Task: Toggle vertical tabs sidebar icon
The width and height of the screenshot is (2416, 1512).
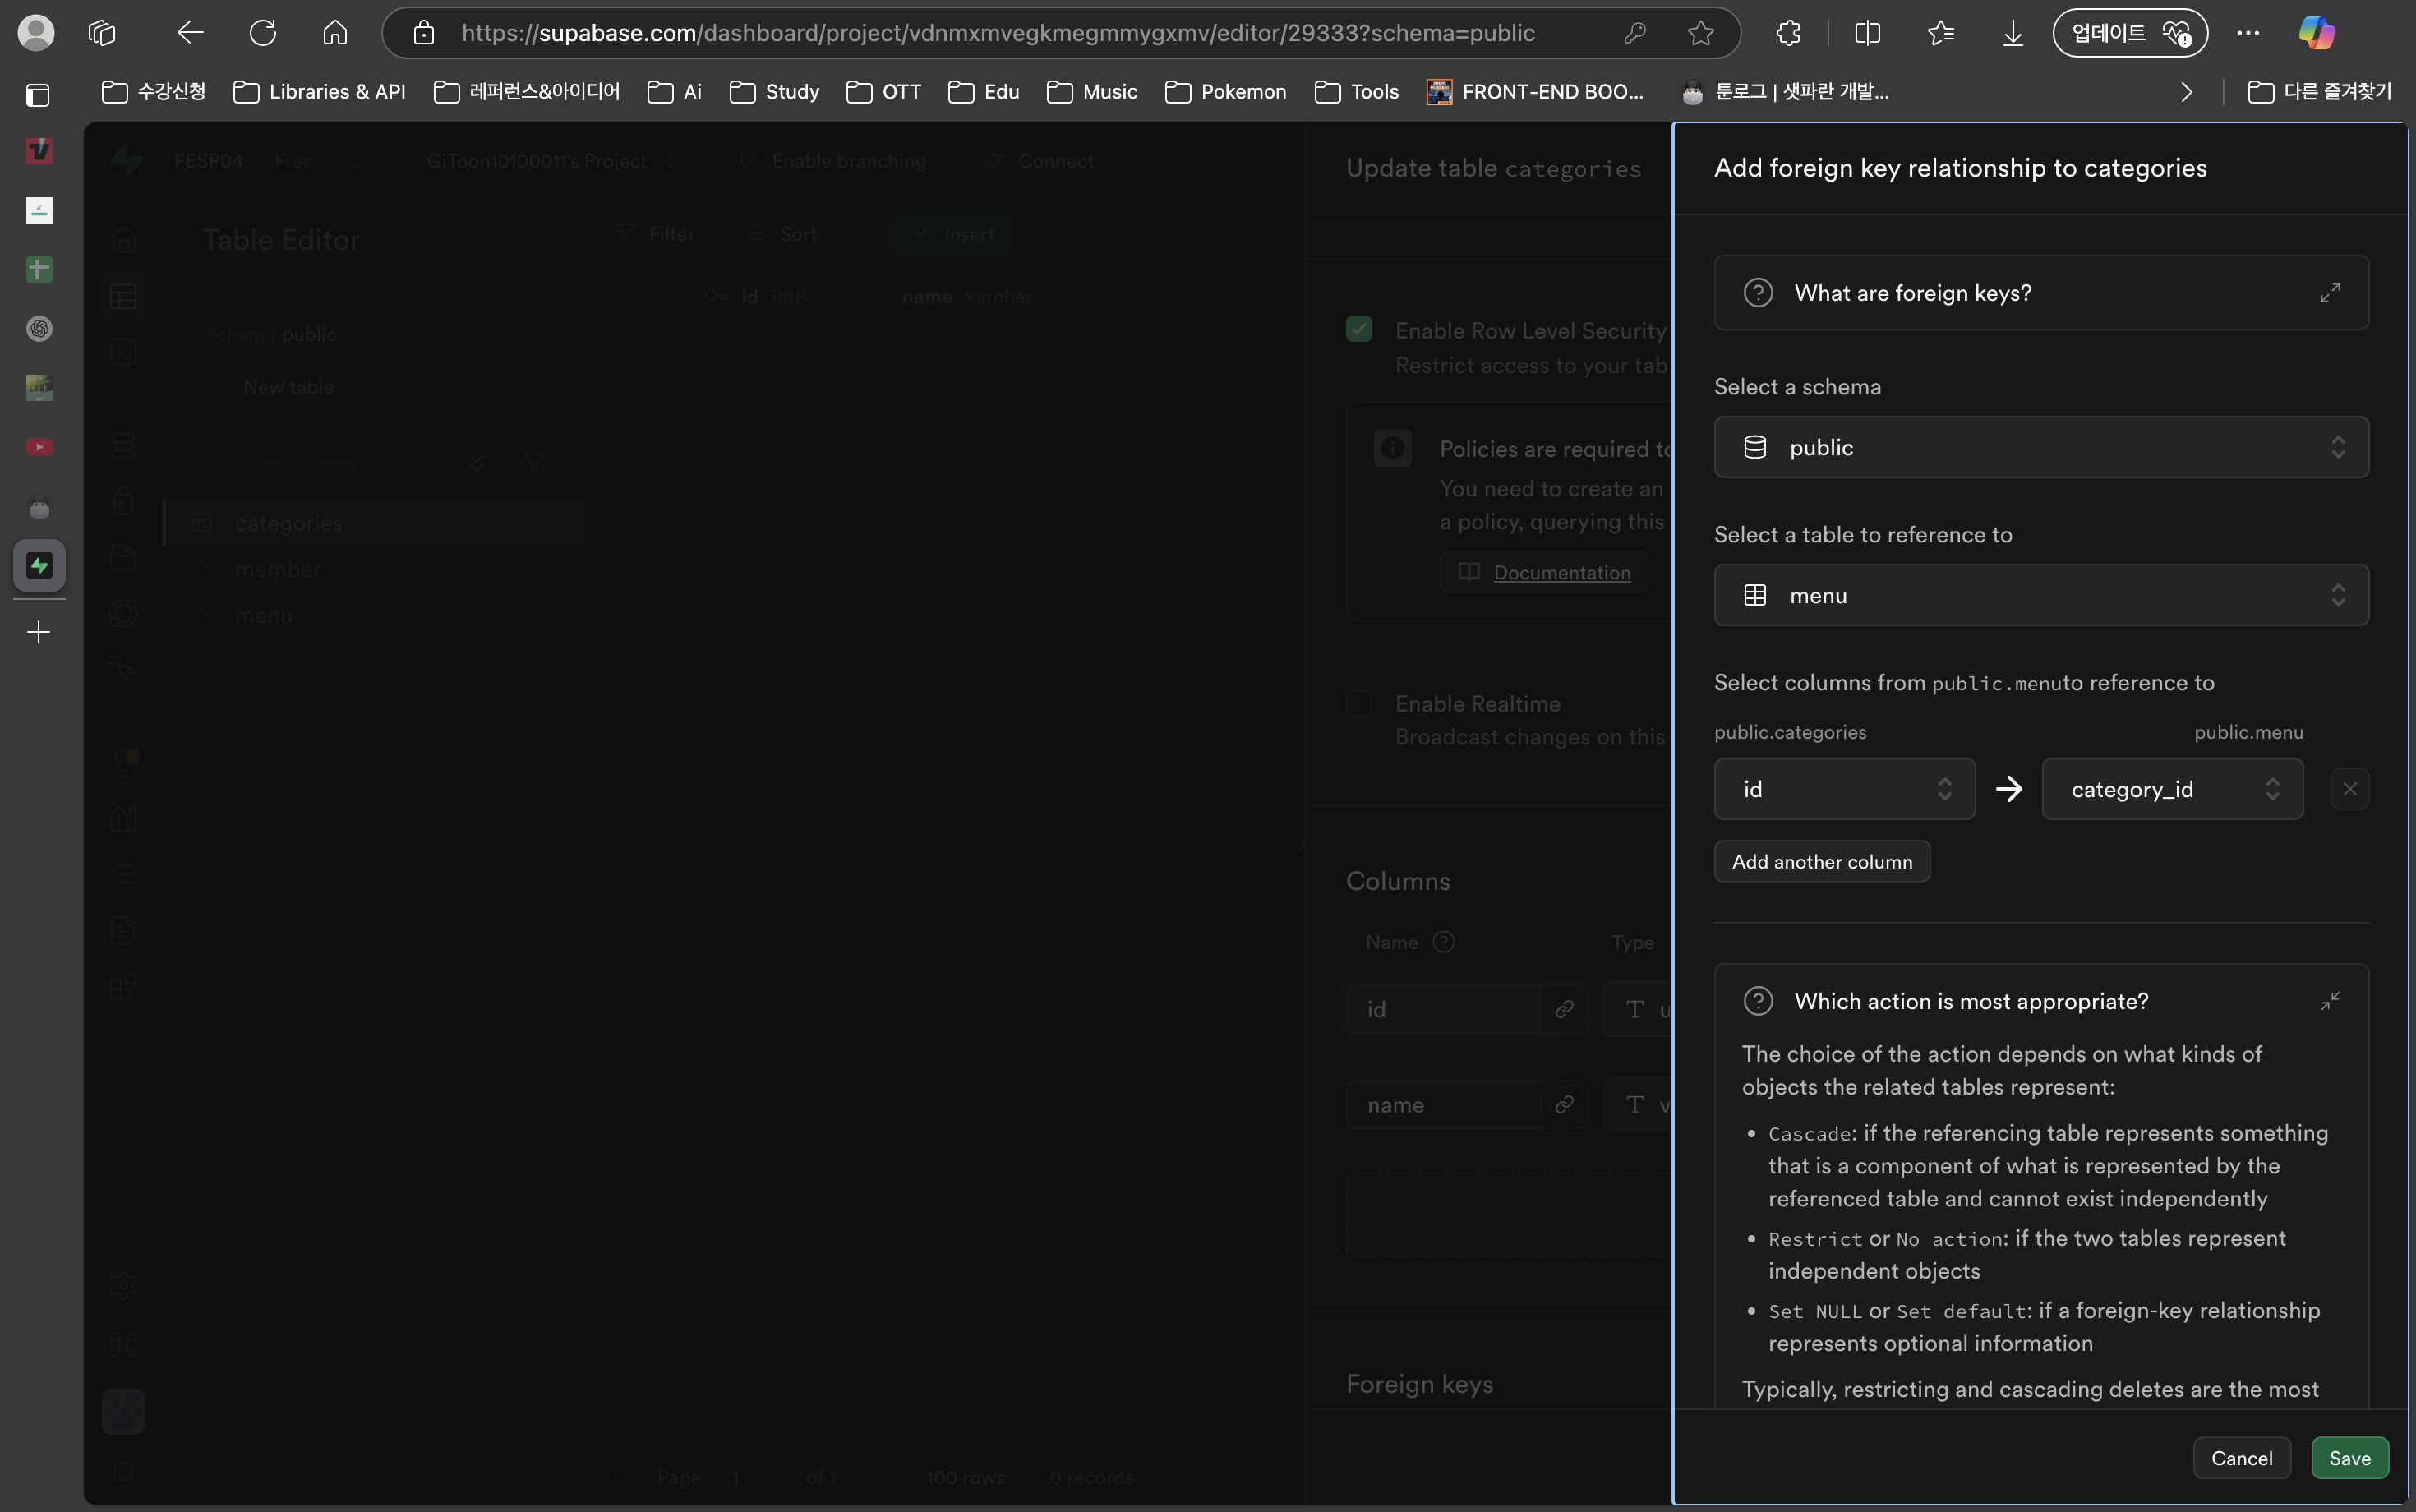Action: (38, 95)
